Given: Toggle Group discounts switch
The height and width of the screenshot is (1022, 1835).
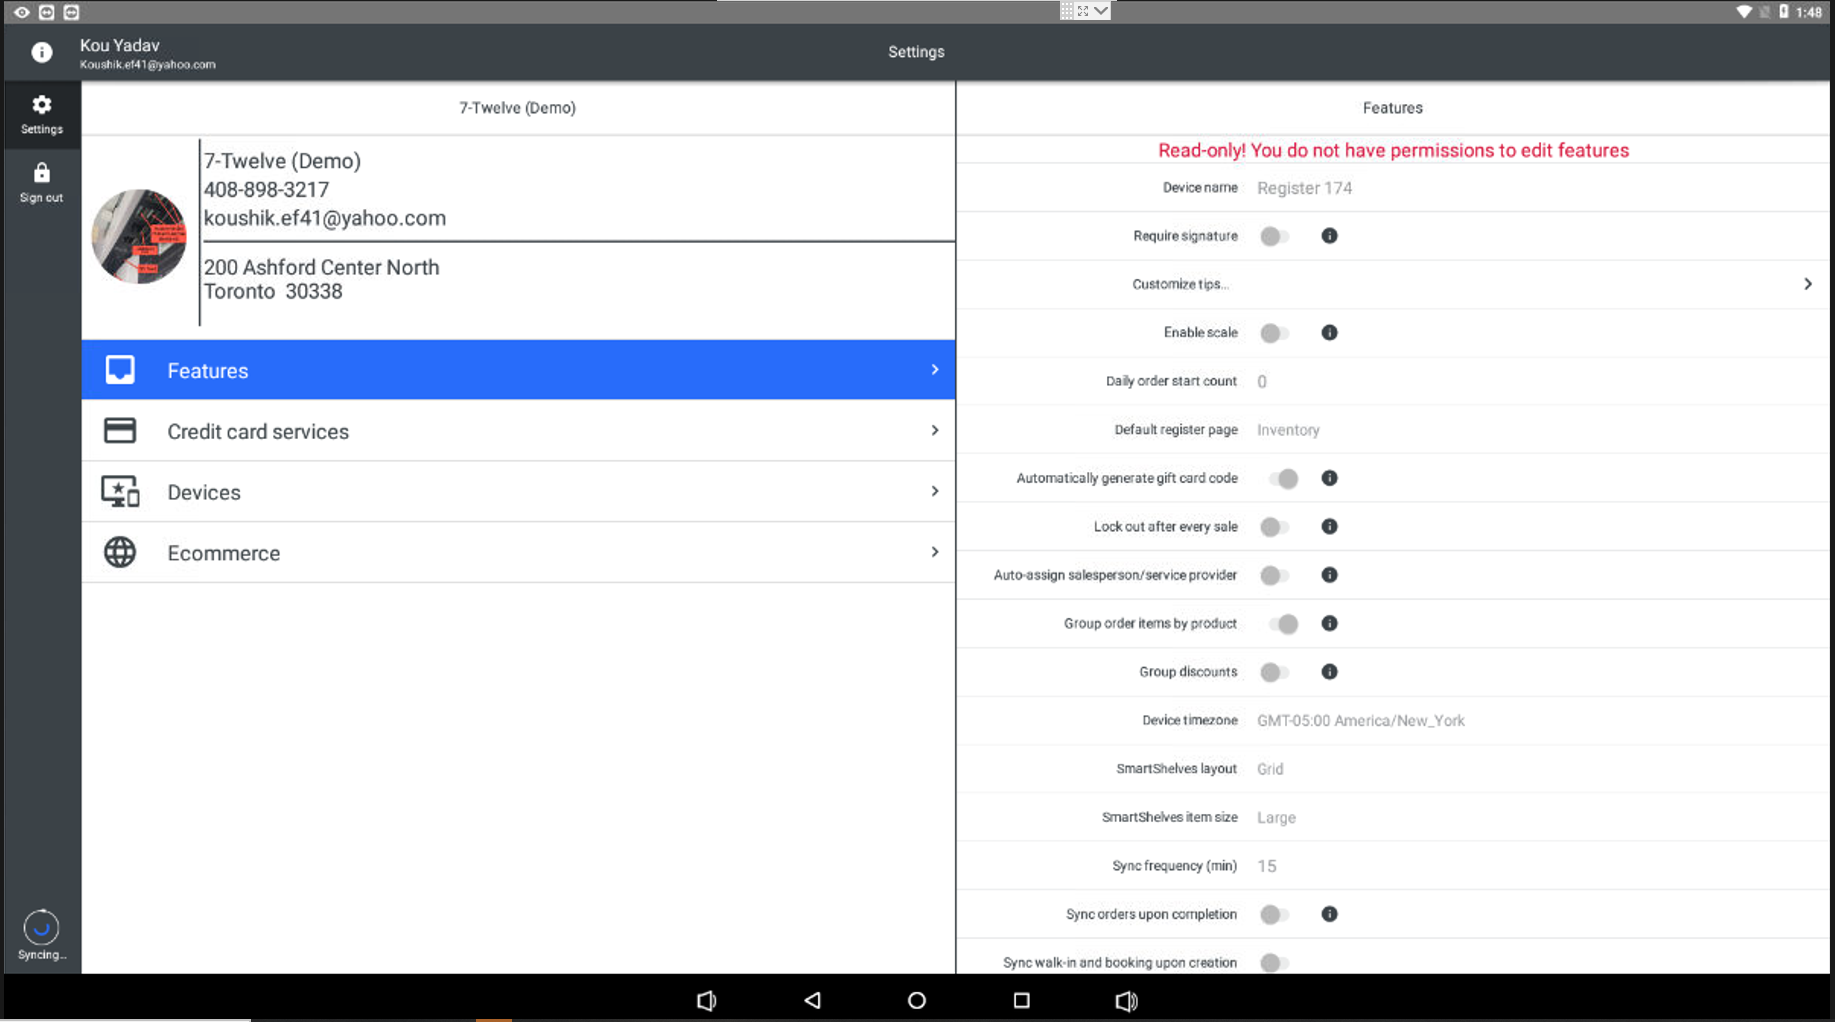Looking at the screenshot, I should coord(1274,673).
